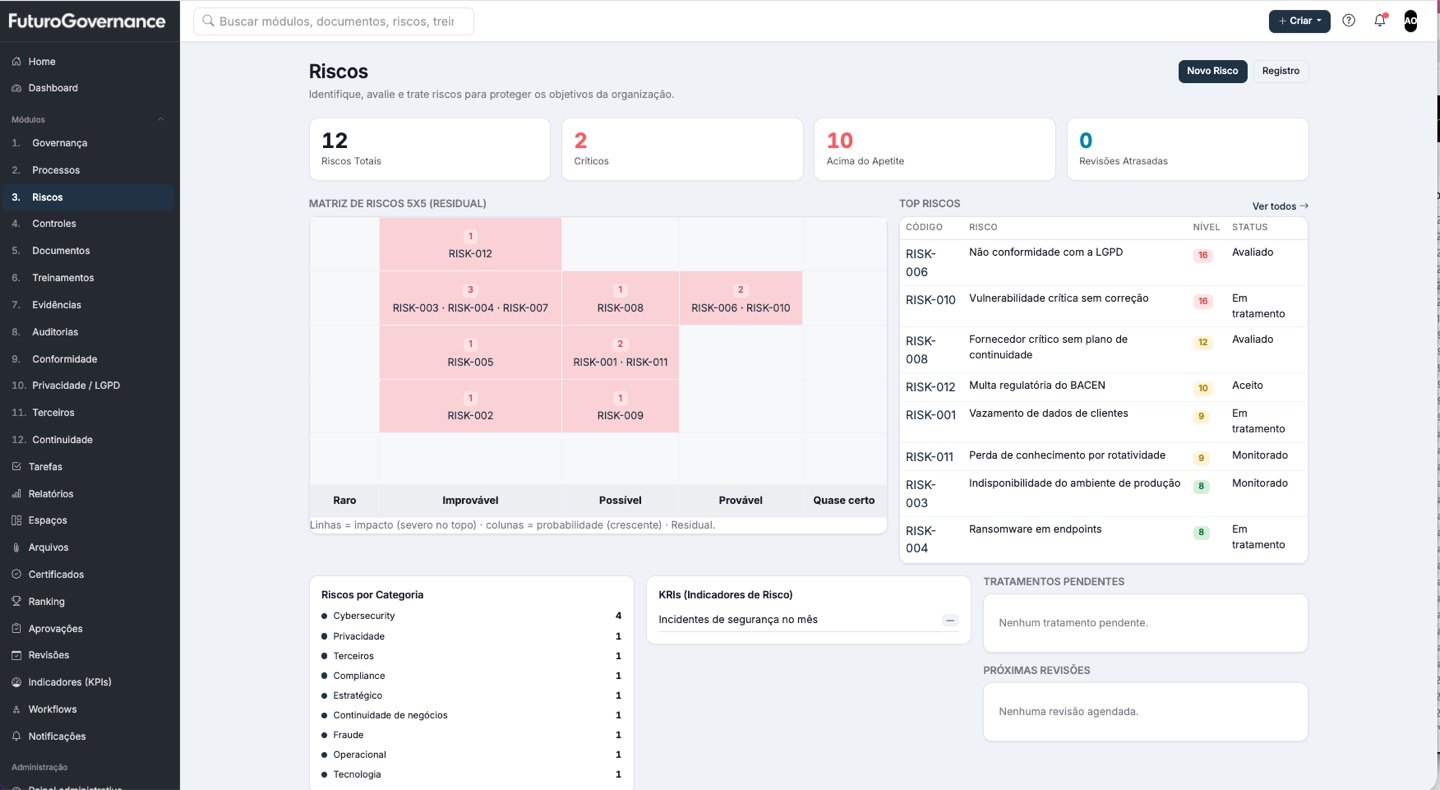Screen dimensions: 1440x790
Task: Click the Revisões Atrasadas summary card
Action: point(1188,149)
